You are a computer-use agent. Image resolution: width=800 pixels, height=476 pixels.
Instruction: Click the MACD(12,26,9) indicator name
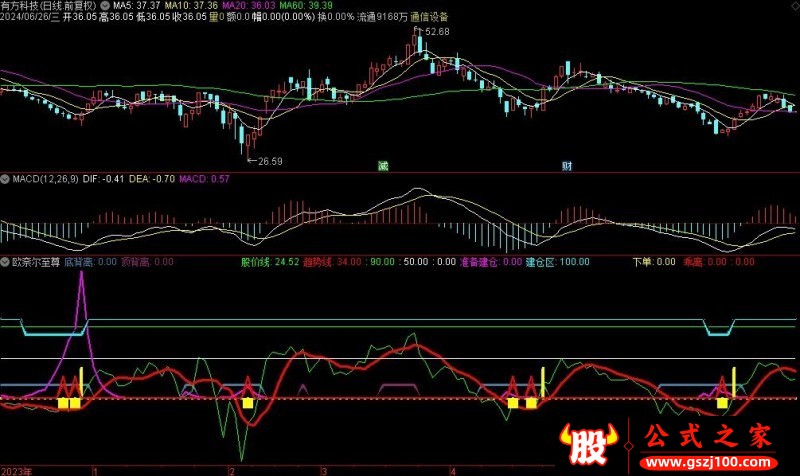click(45, 179)
